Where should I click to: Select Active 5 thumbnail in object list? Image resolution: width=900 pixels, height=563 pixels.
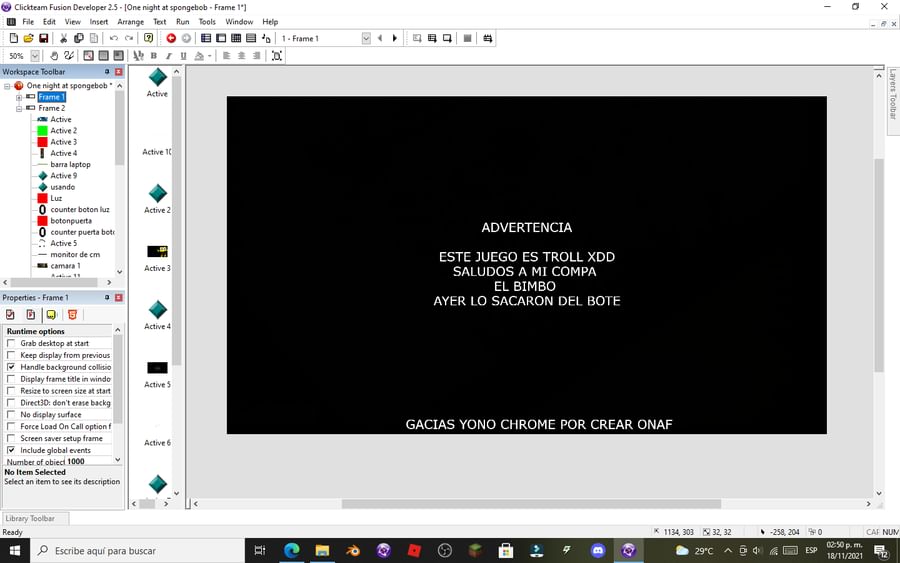[x=157, y=368]
